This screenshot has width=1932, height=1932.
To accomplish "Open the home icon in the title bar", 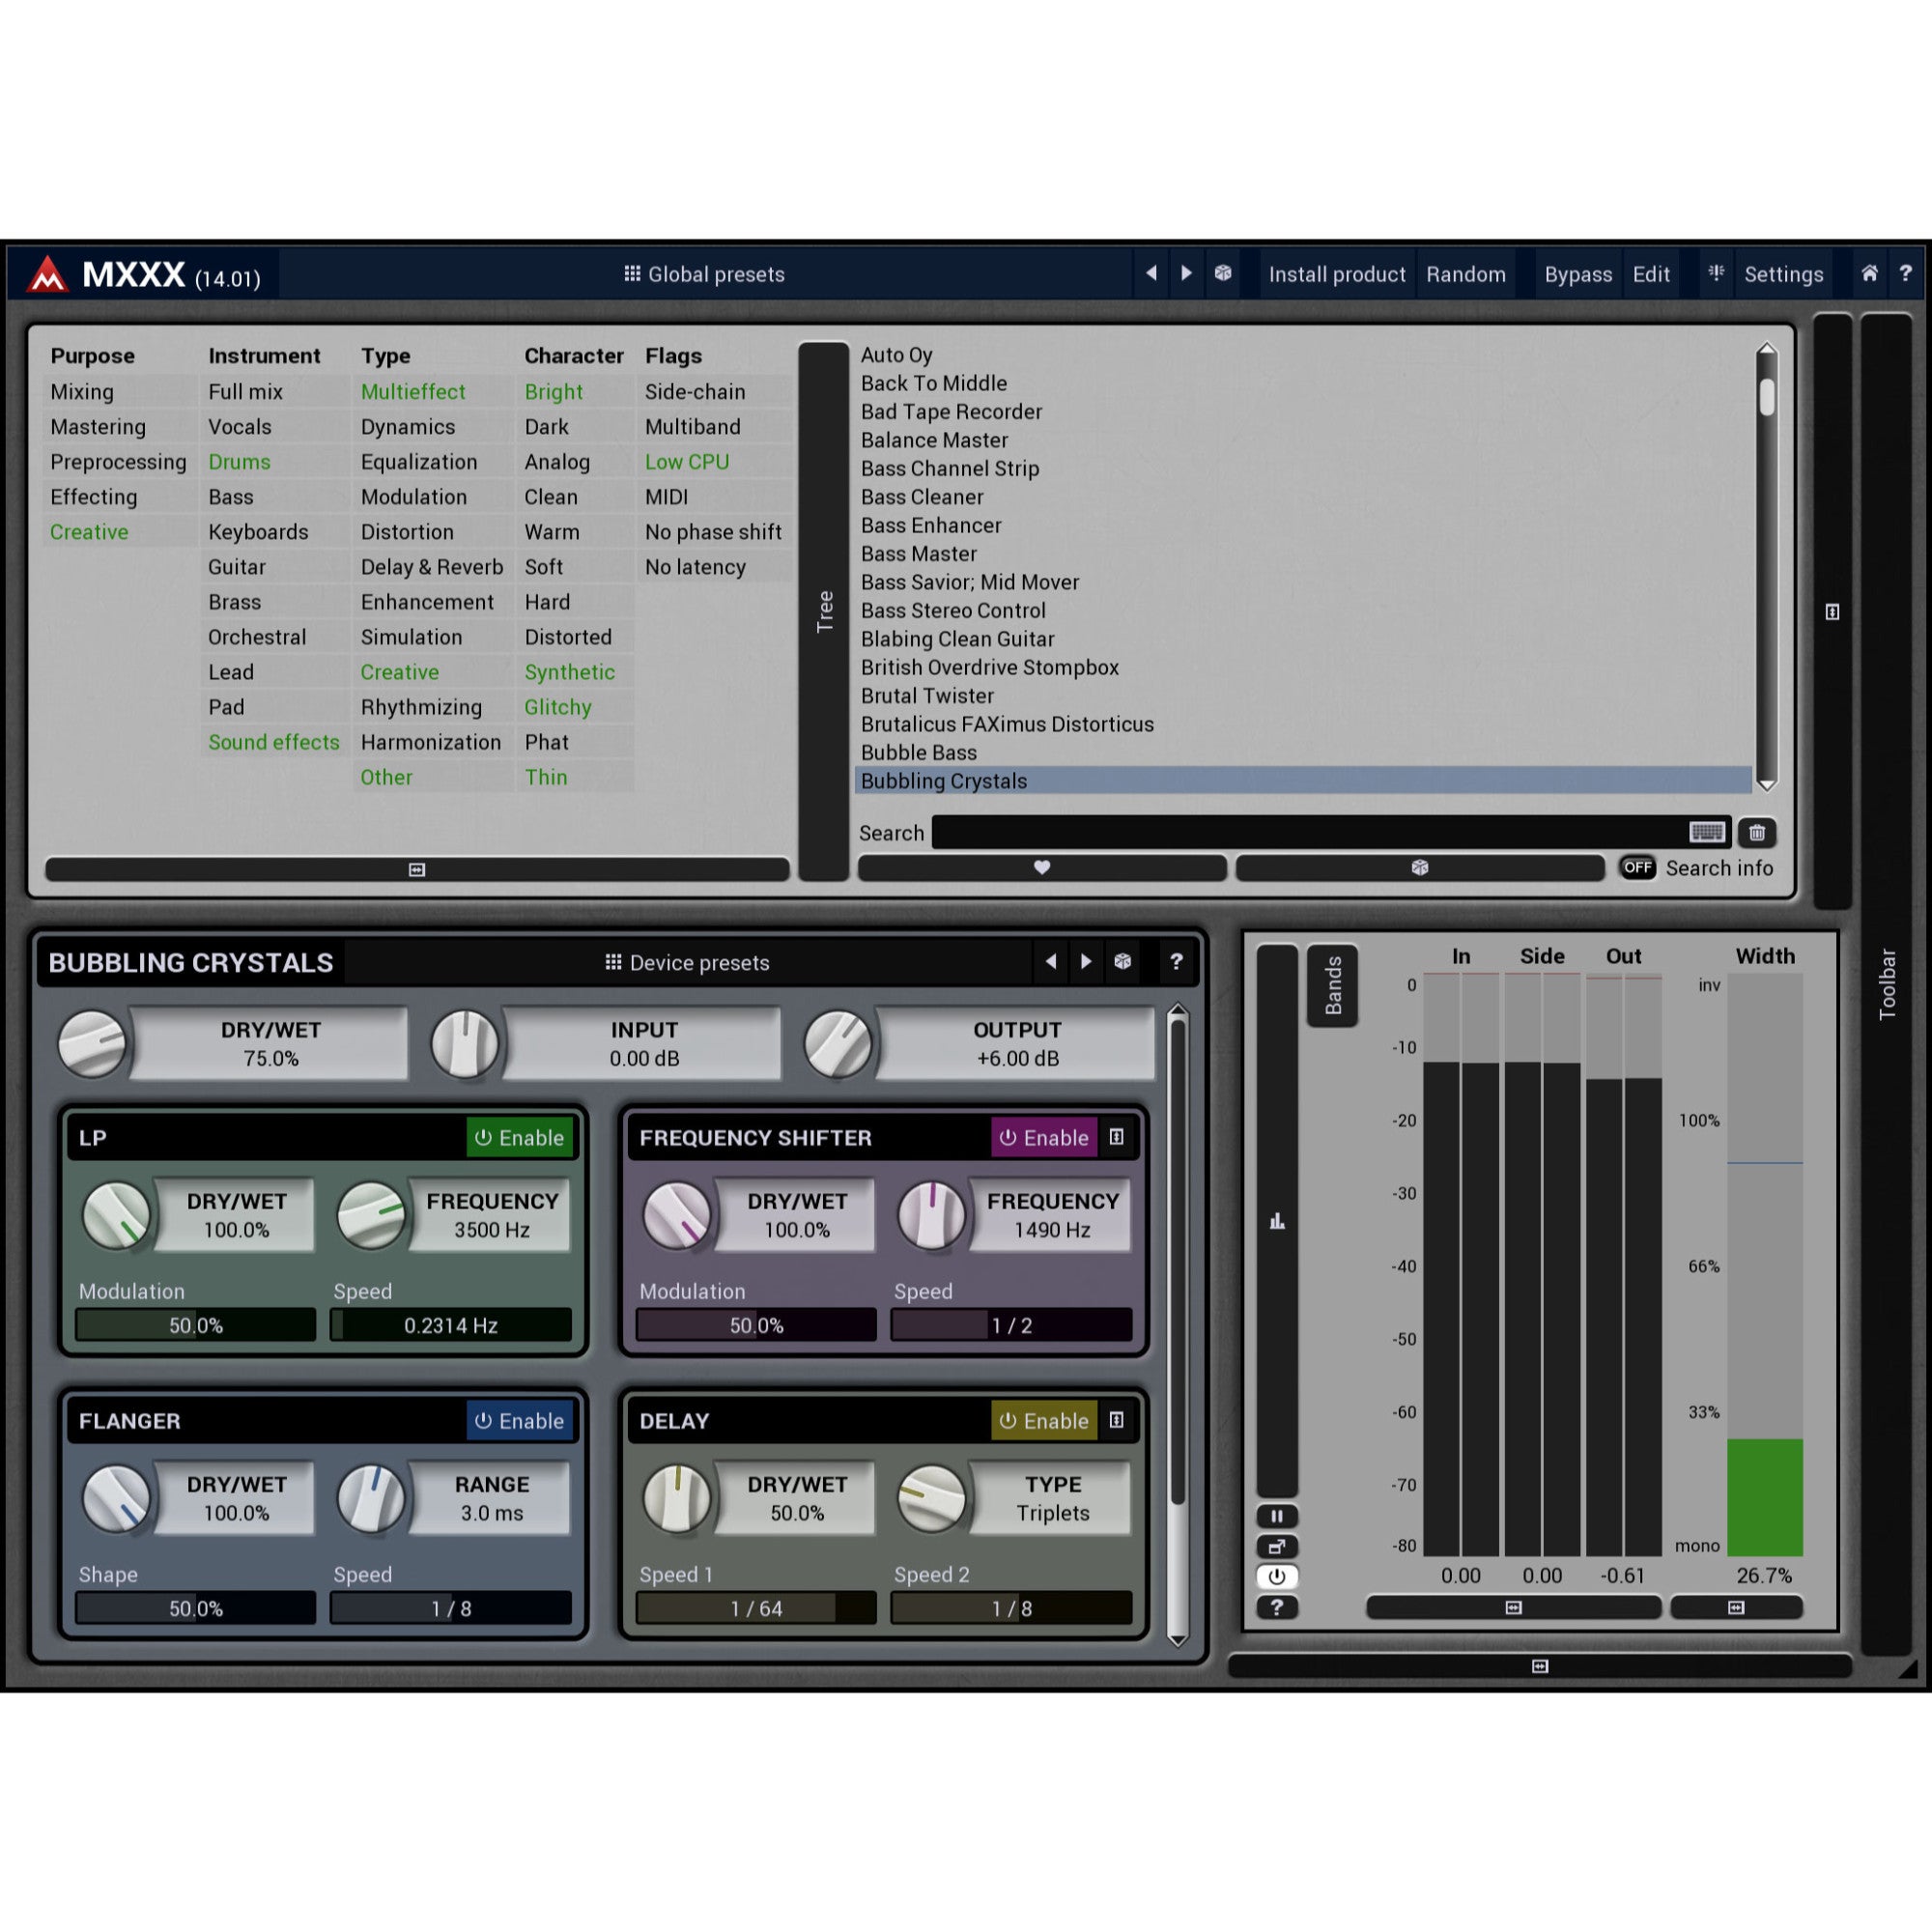I will pos(1869,273).
